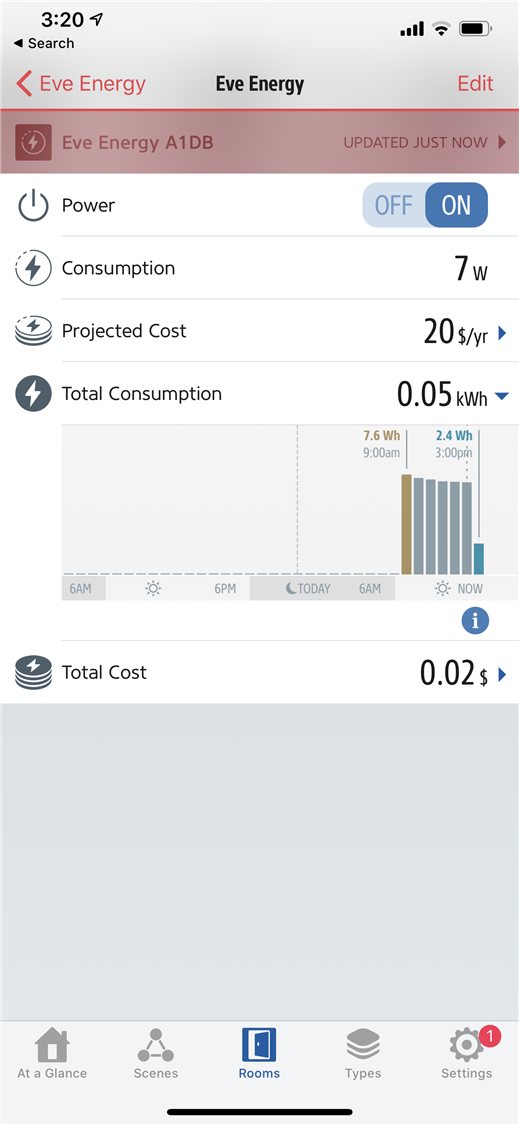Expand Projected Cost details arrow
The image size is (519, 1125).
pos(502,333)
